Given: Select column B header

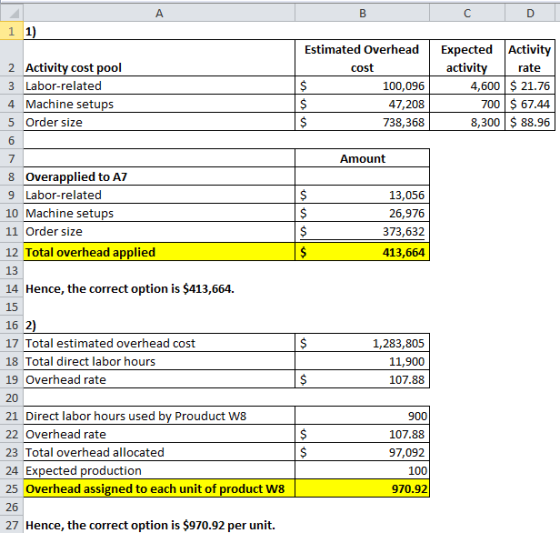Looking at the screenshot, I should (362, 13).
